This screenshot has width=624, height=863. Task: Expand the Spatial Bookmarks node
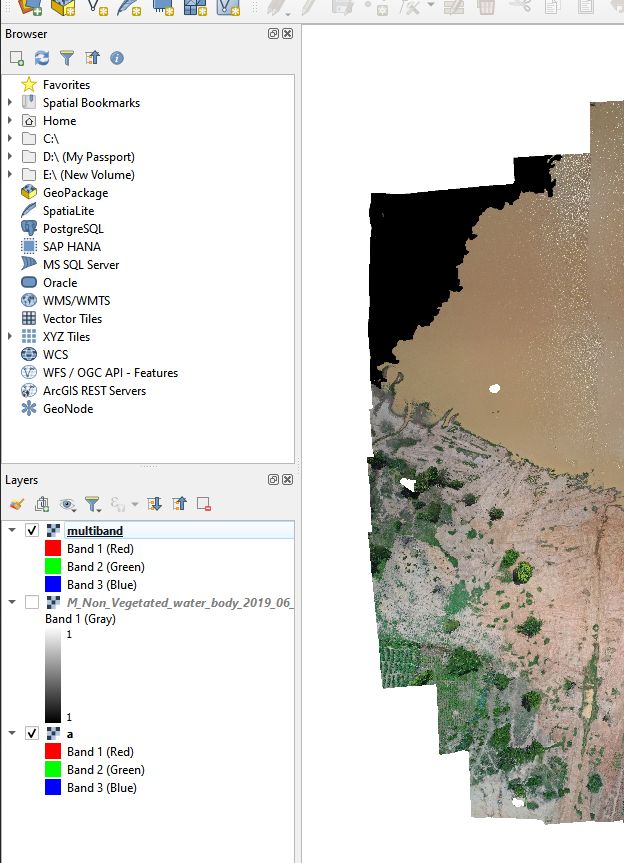[10, 102]
